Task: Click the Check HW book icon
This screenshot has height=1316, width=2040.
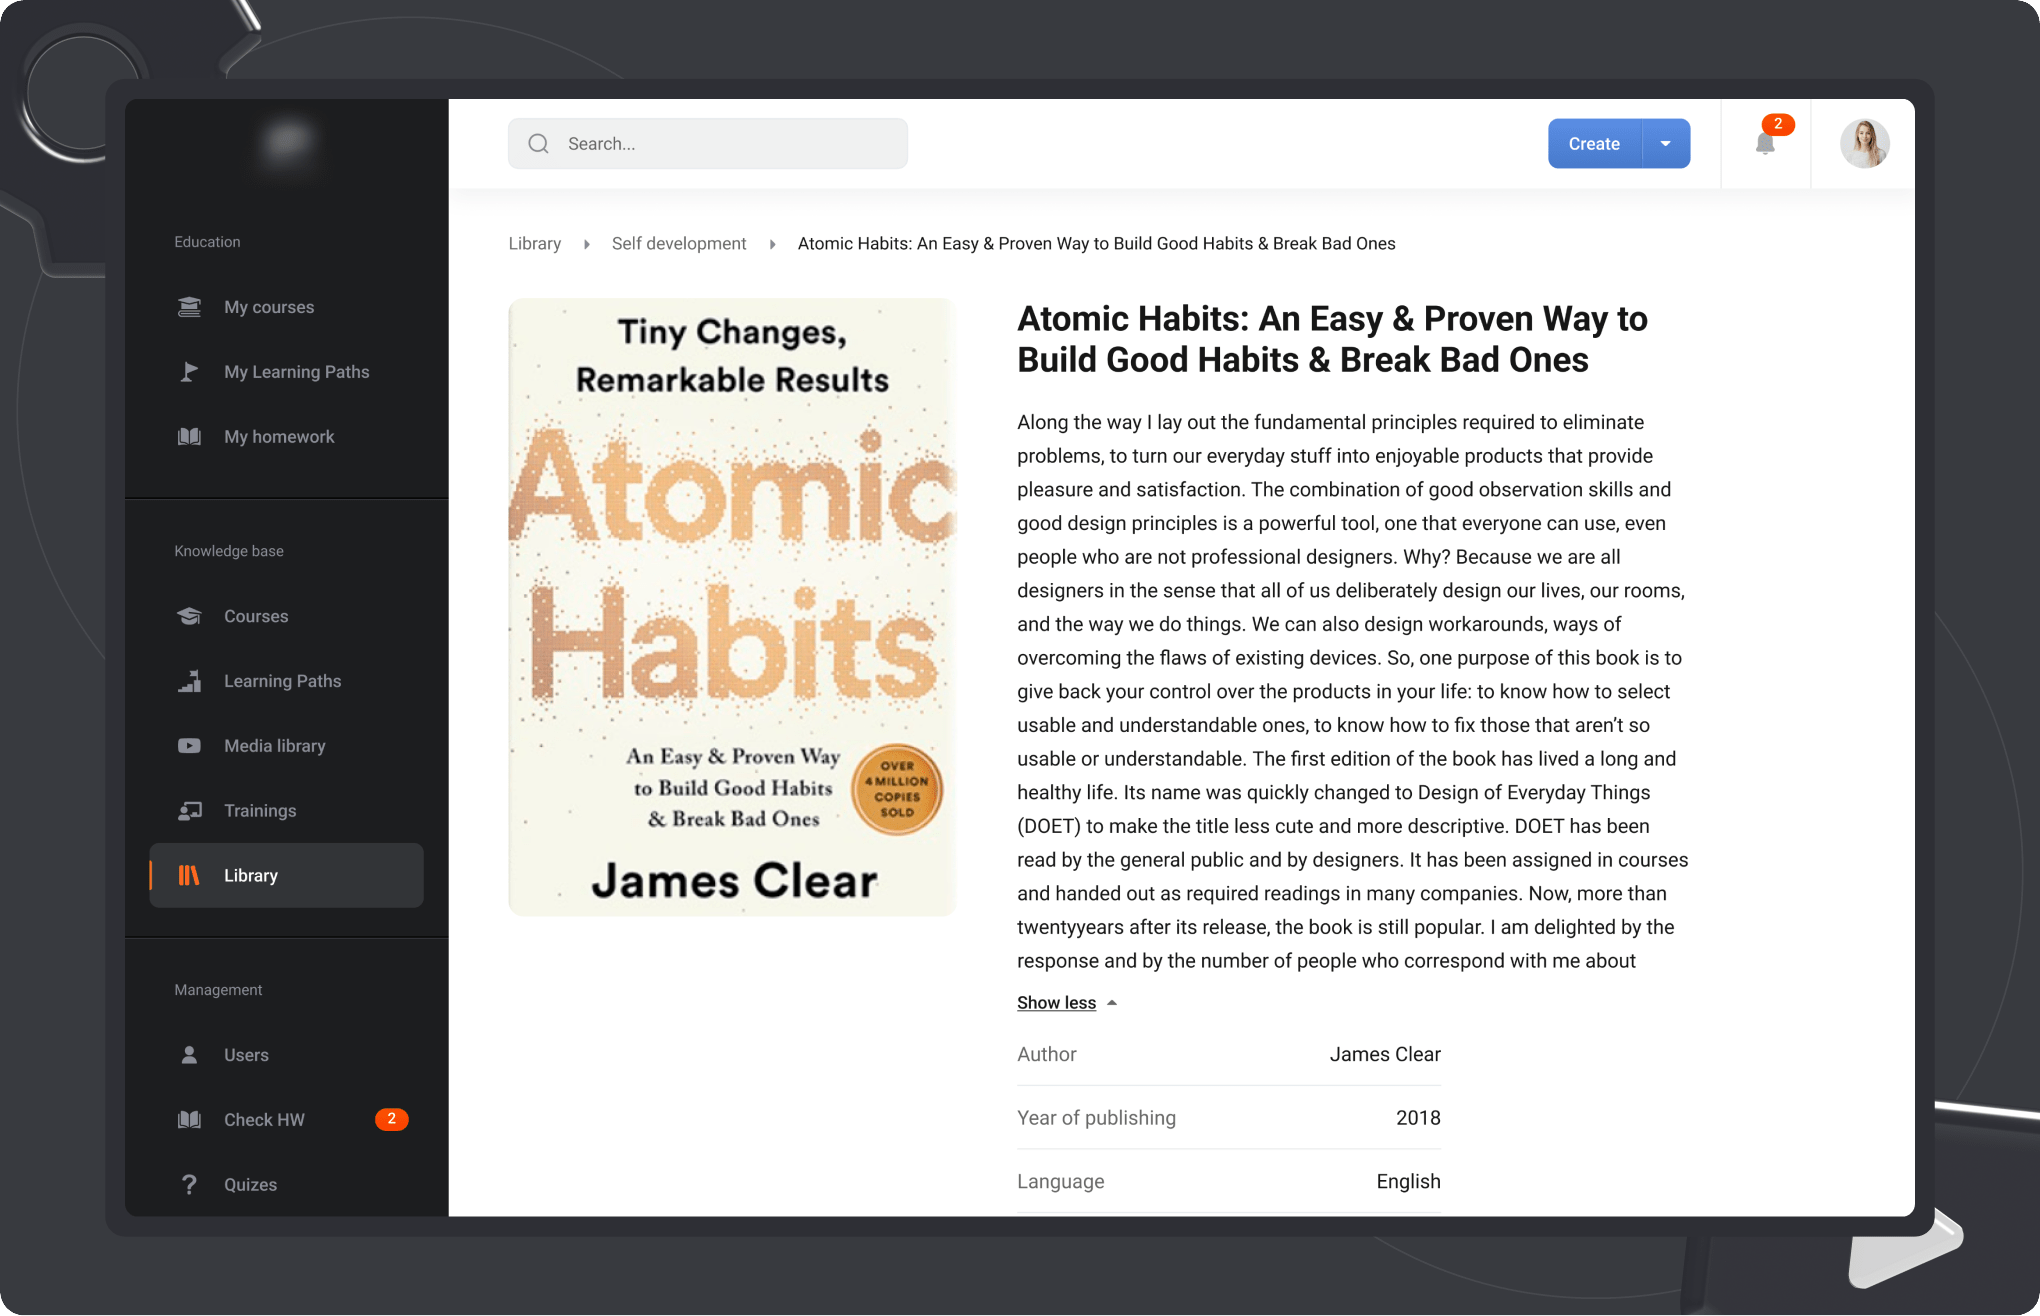Action: pos(189,1120)
